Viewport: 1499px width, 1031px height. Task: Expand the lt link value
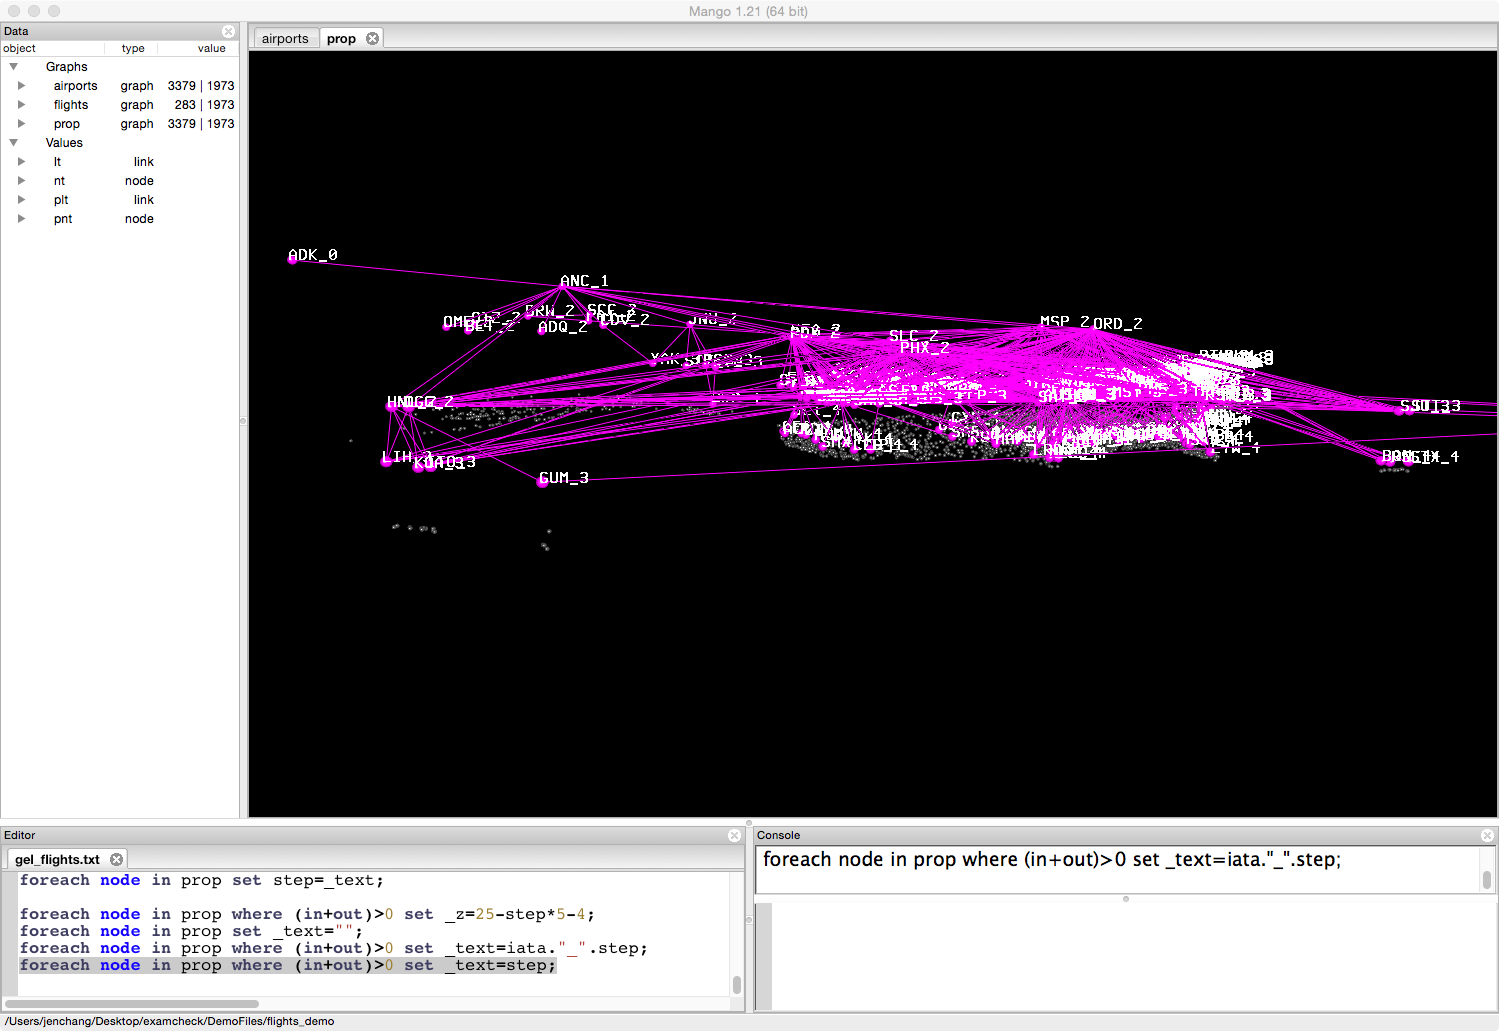(21, 162)
